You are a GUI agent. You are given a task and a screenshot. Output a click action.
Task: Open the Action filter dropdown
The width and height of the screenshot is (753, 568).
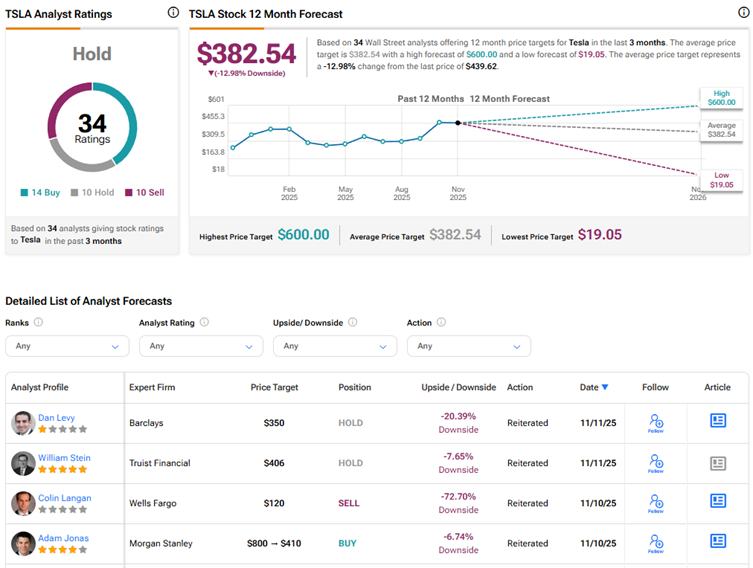468,346
